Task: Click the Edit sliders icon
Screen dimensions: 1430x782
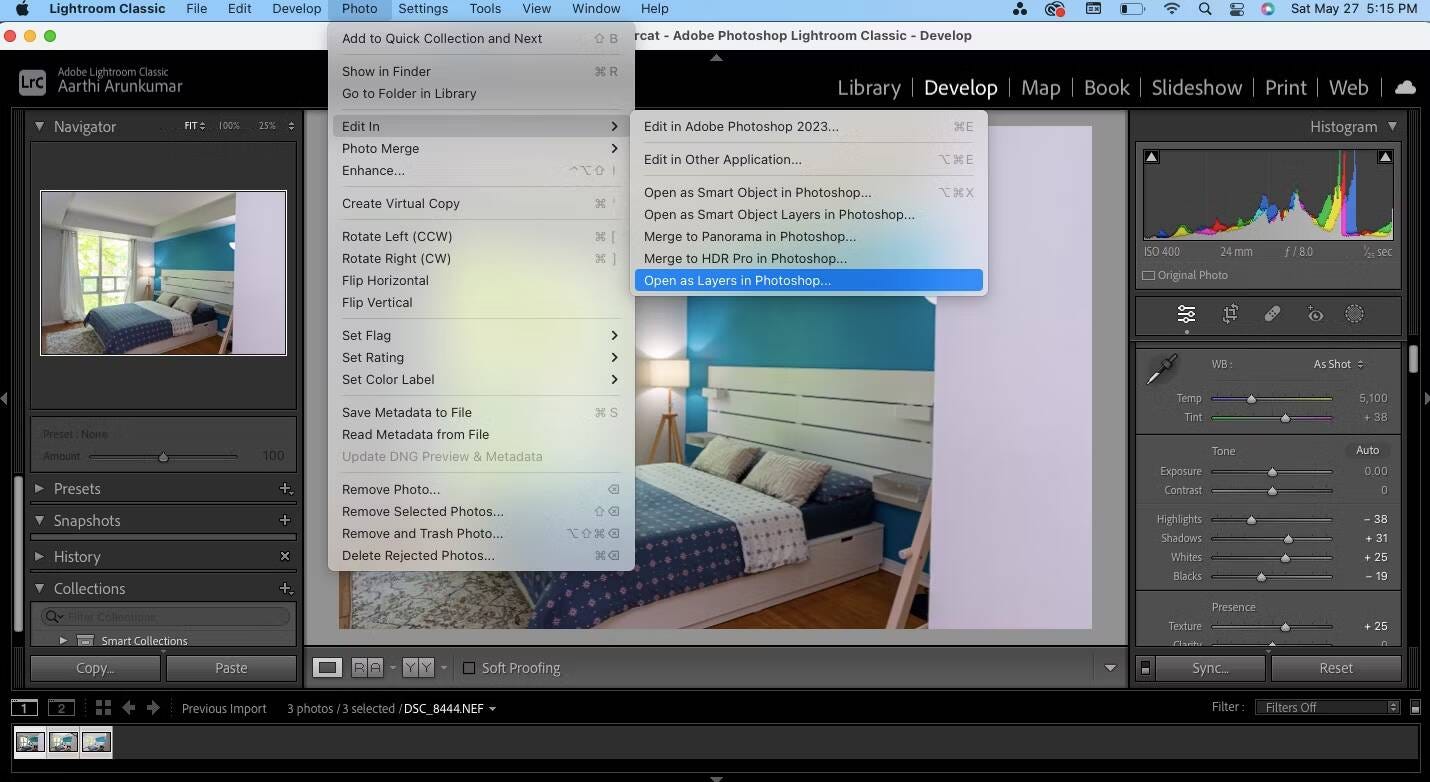Action: coord(1186,314)
